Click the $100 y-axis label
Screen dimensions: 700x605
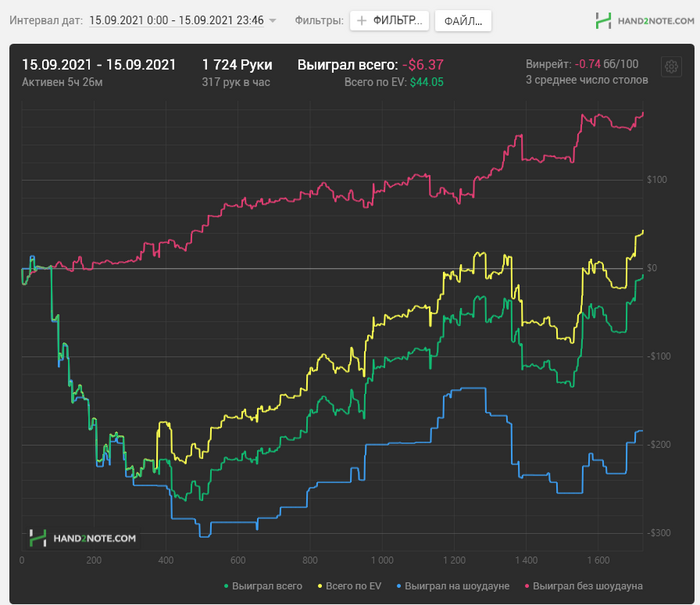[x=657, y=180]
